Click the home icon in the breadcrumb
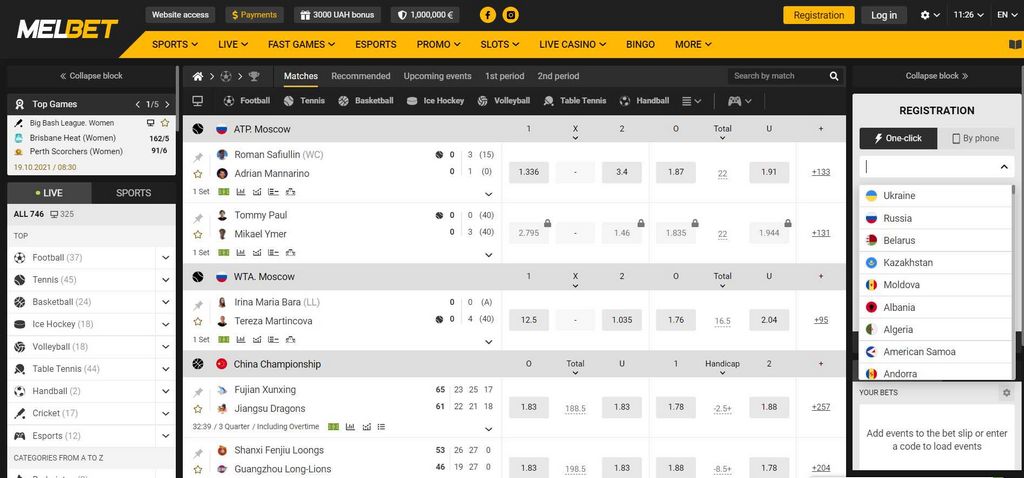This screenshot has height=478, width=1024. (x=198, y=76)
